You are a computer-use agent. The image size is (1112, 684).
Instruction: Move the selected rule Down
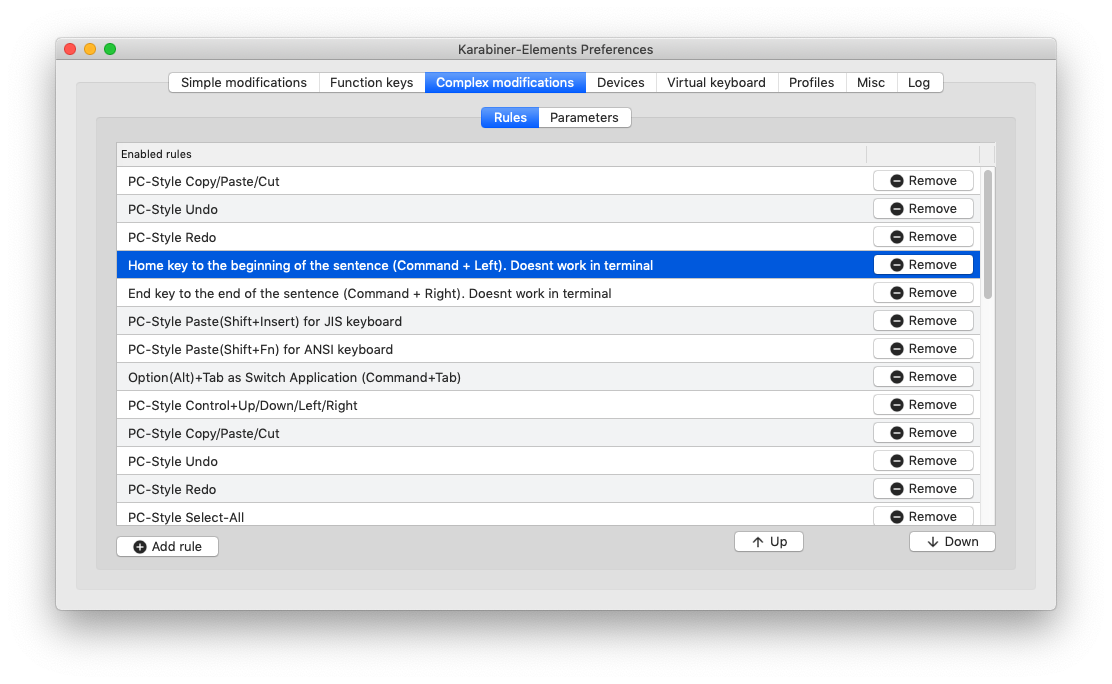click(x=952, y=541)
